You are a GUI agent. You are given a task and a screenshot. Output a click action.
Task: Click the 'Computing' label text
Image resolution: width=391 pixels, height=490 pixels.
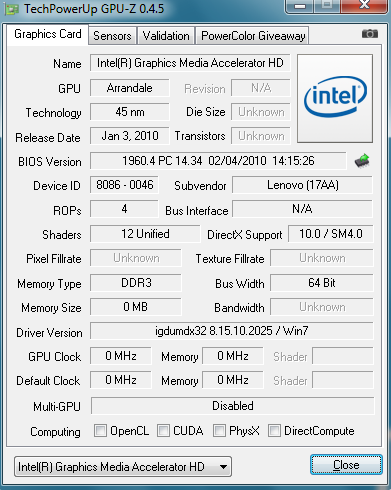coord(55,432)
